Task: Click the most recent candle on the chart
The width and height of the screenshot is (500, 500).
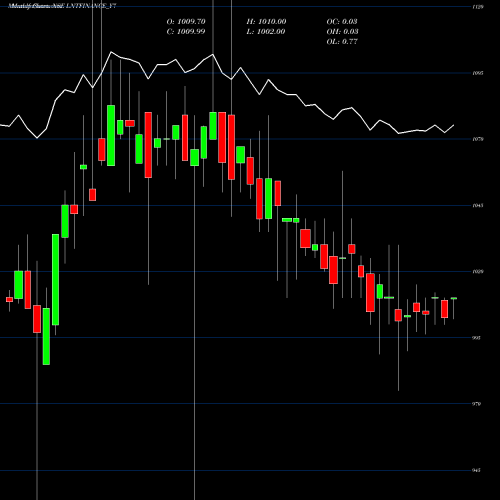Action: coord(454,298)
